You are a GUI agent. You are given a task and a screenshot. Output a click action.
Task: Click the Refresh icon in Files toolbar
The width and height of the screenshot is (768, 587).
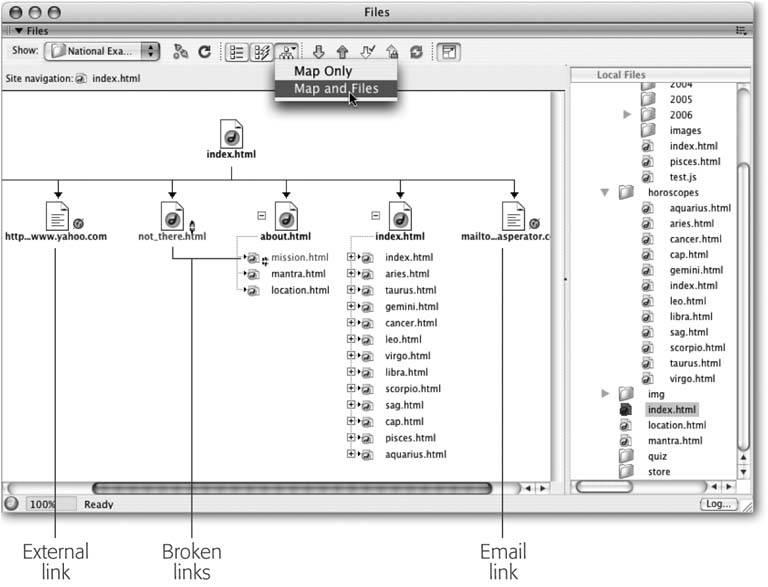[204, 50]
